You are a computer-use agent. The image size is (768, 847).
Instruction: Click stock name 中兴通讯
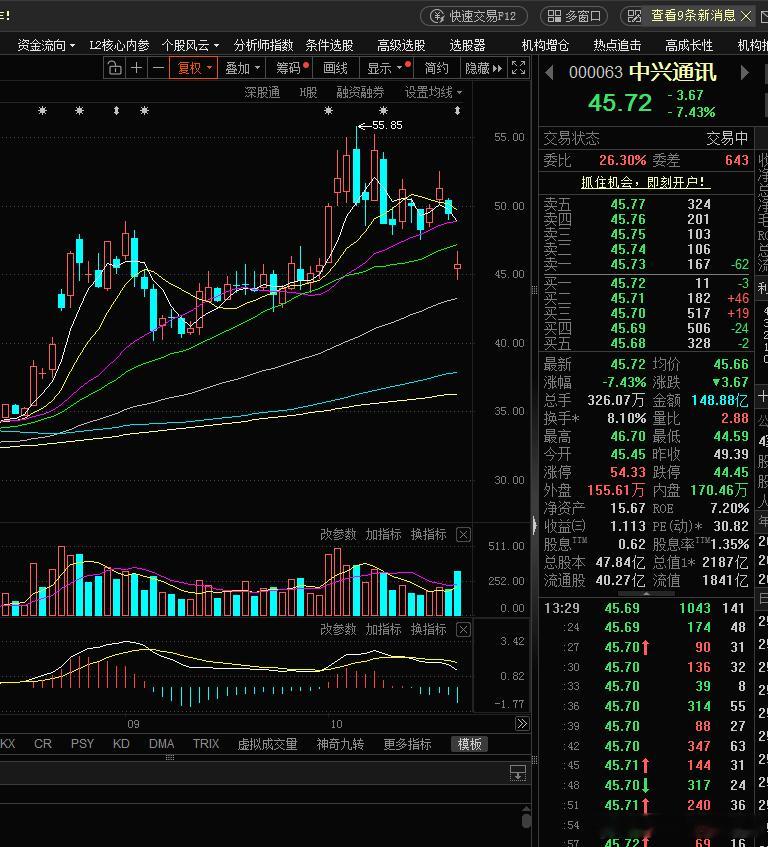pos(673,72)
